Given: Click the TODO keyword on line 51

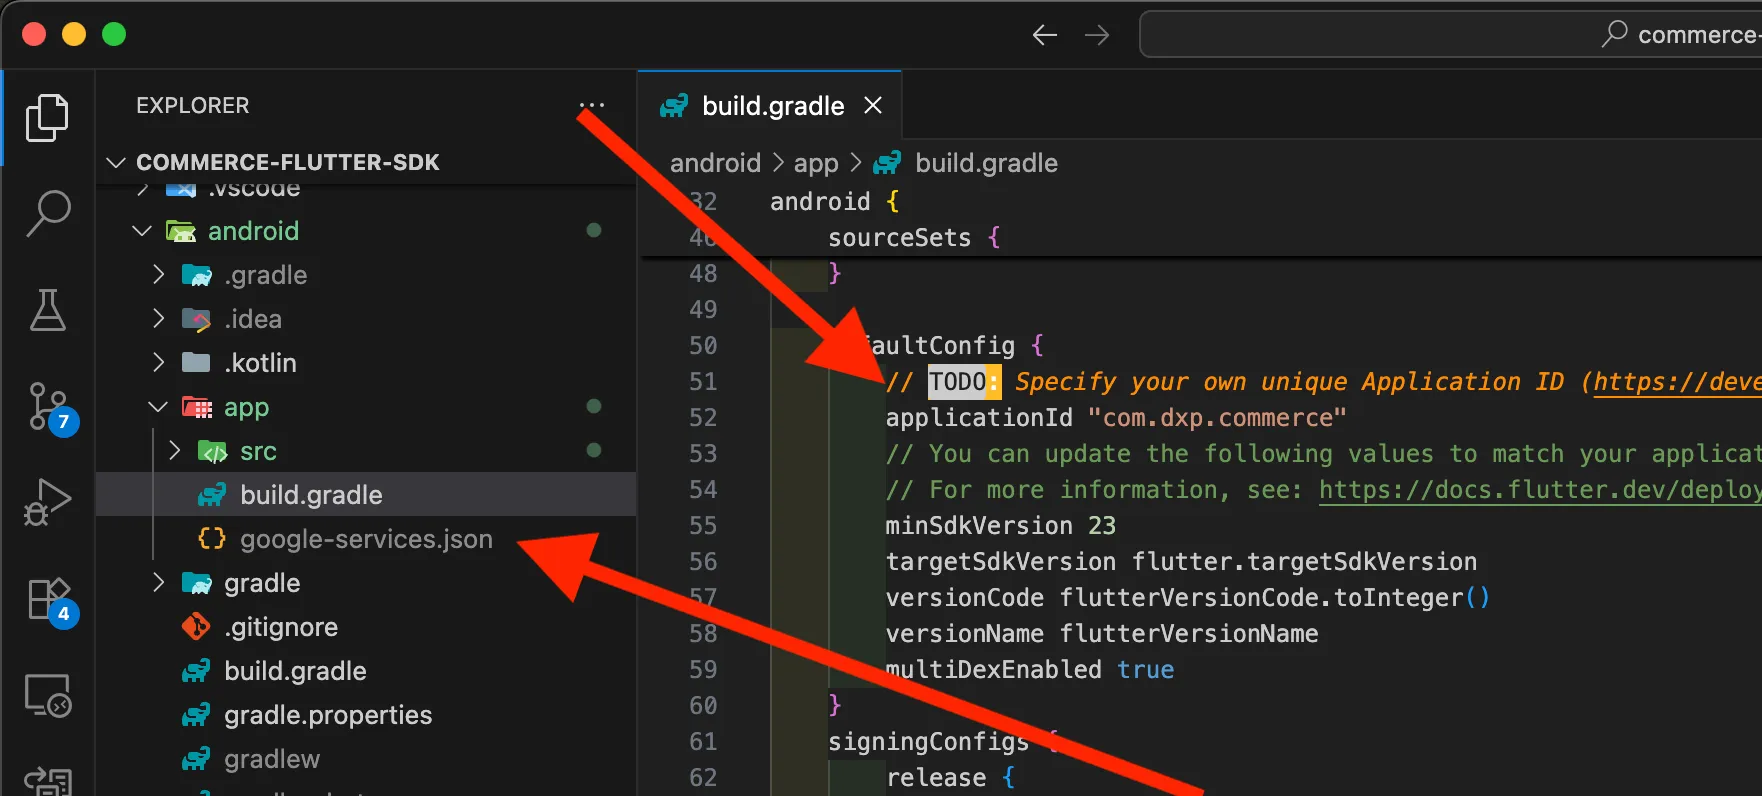Looking at the screenshot, I should tap(957, 382).
